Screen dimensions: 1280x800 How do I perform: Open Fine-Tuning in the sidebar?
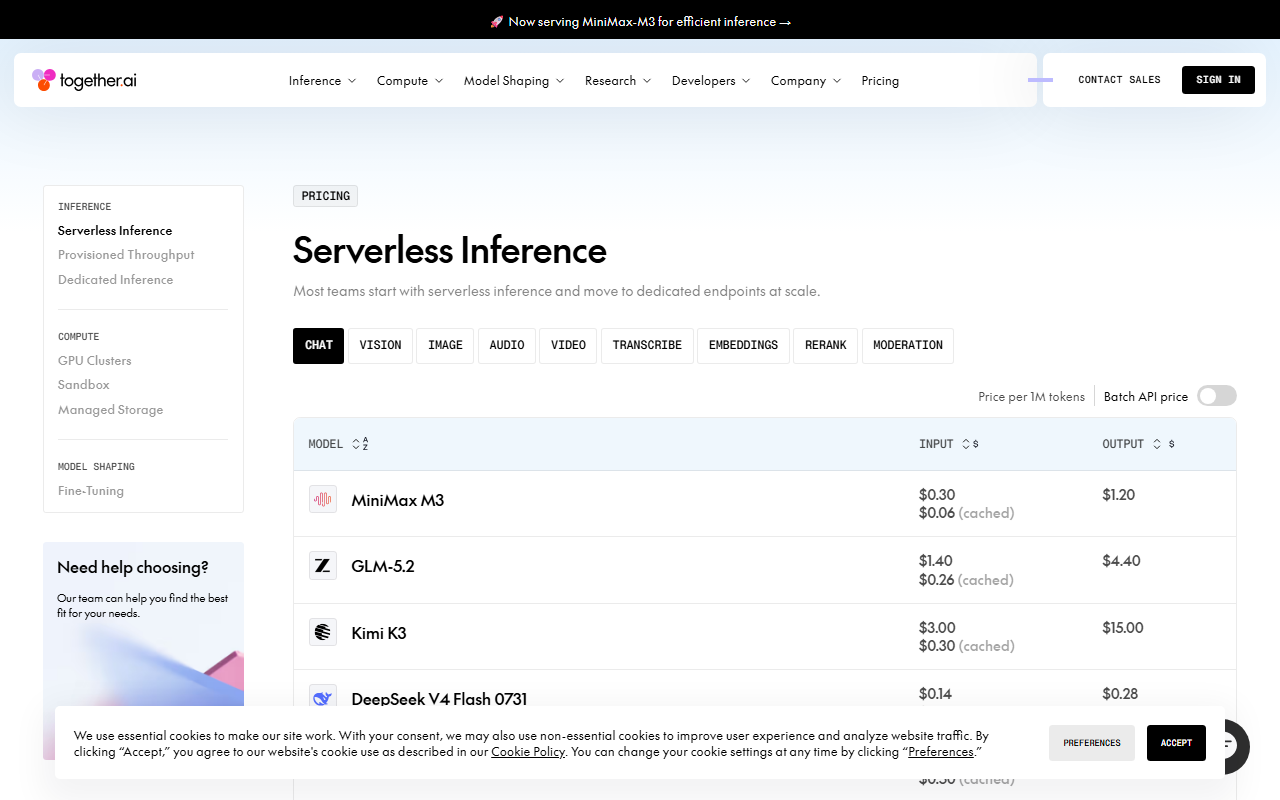91,491
